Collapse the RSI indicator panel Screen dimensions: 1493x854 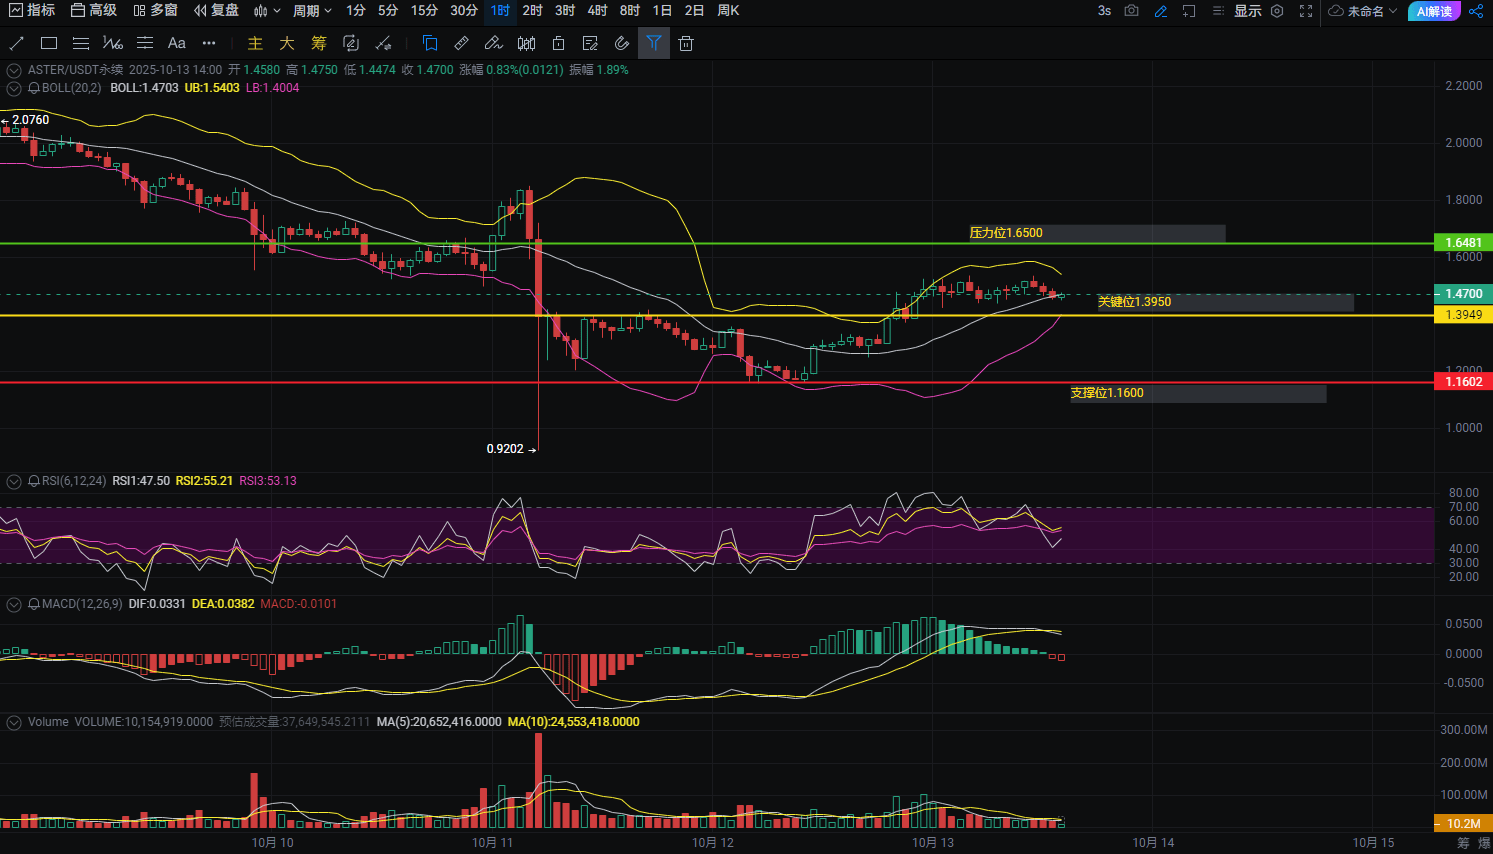(14, 481)
